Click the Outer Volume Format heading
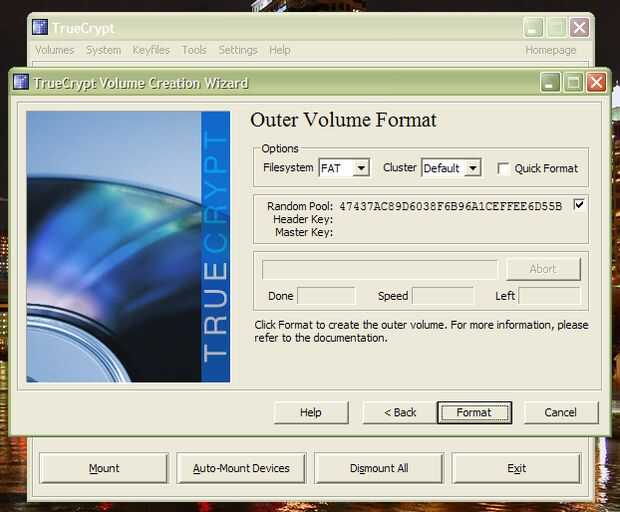Viewport: 620px width, 512px height. [x=344, y=120]
